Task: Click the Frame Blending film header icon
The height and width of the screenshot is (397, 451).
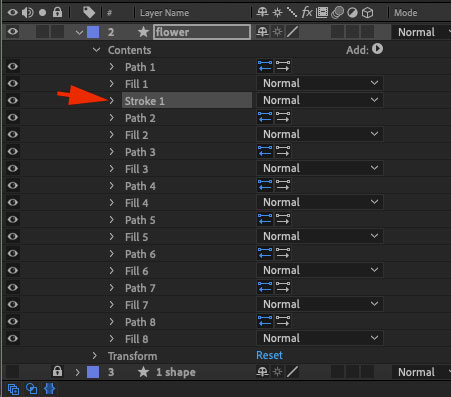Action: click(322, 13)
